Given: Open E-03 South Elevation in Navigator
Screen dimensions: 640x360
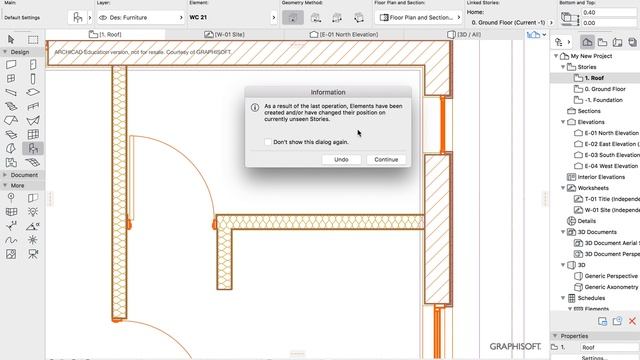Looking at the screenshot, I should tap(611, 155).
